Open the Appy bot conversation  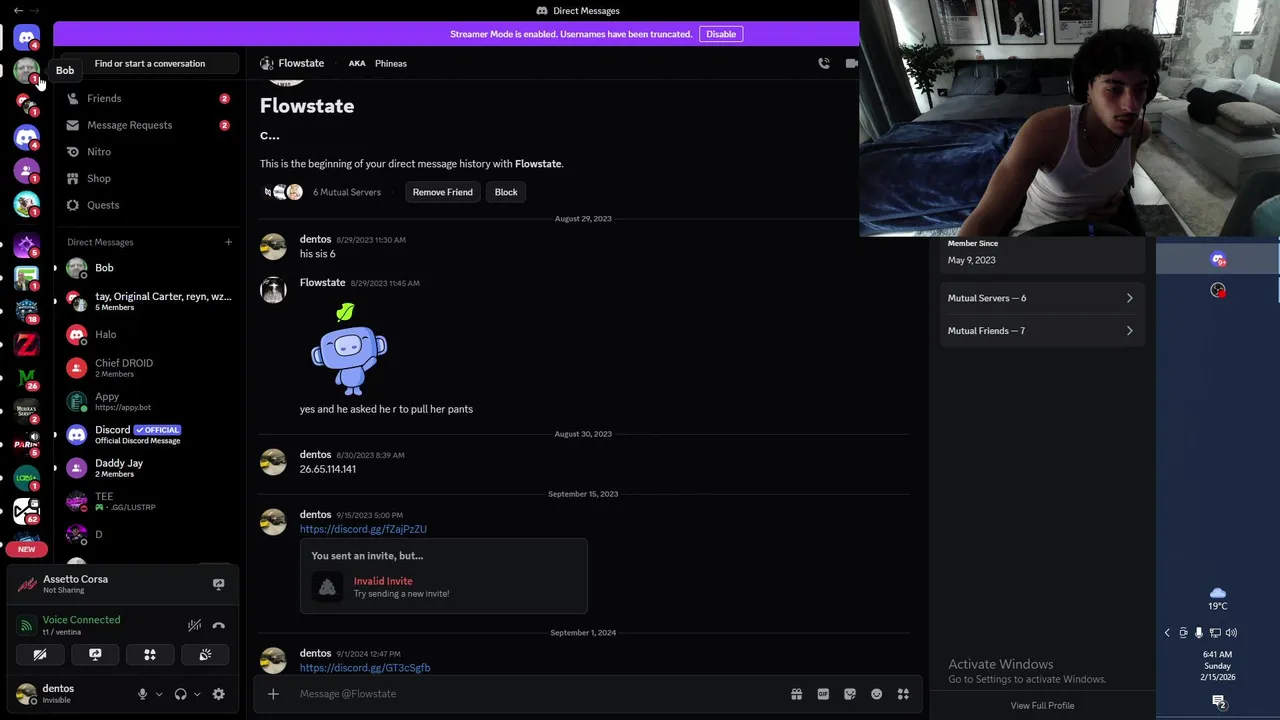[148, 401]
